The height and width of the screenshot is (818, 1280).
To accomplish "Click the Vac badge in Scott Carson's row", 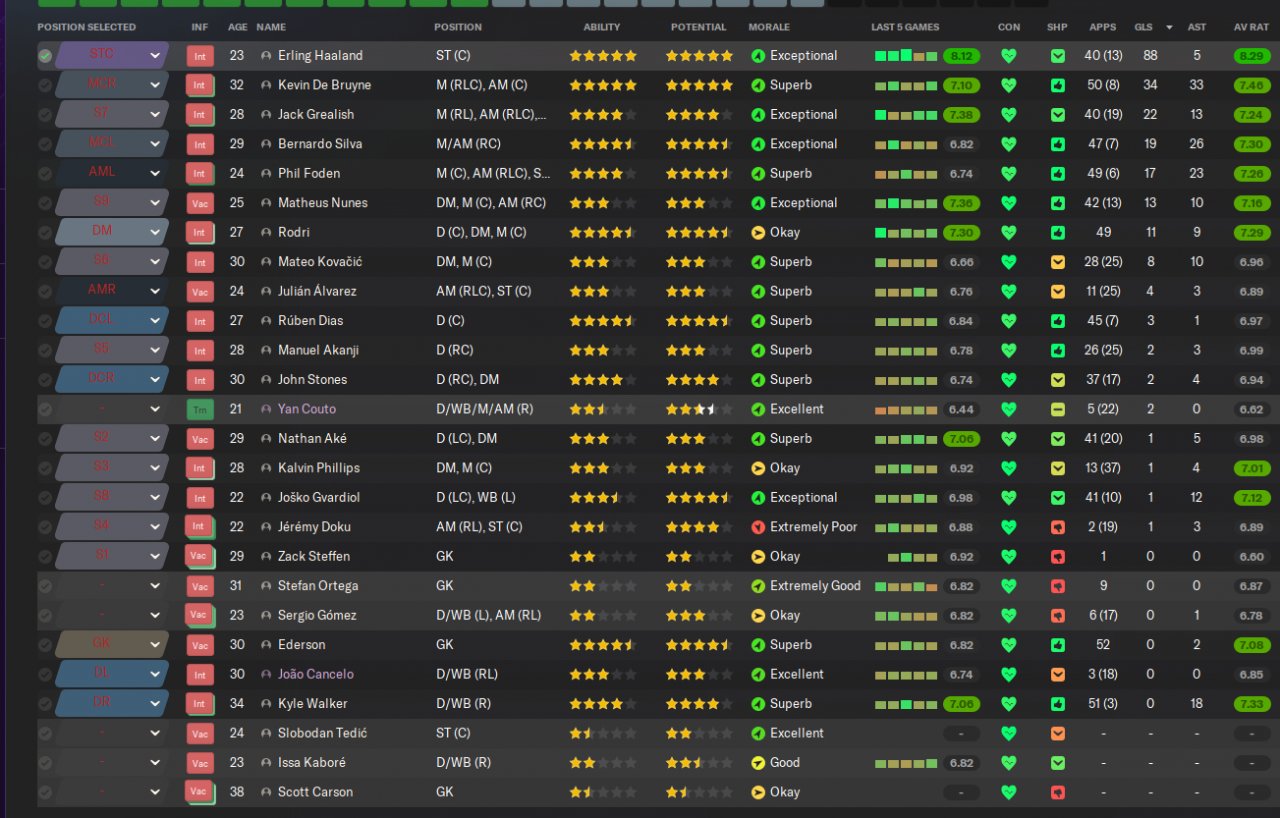I will pyautogui.click(x=200, y=792).
